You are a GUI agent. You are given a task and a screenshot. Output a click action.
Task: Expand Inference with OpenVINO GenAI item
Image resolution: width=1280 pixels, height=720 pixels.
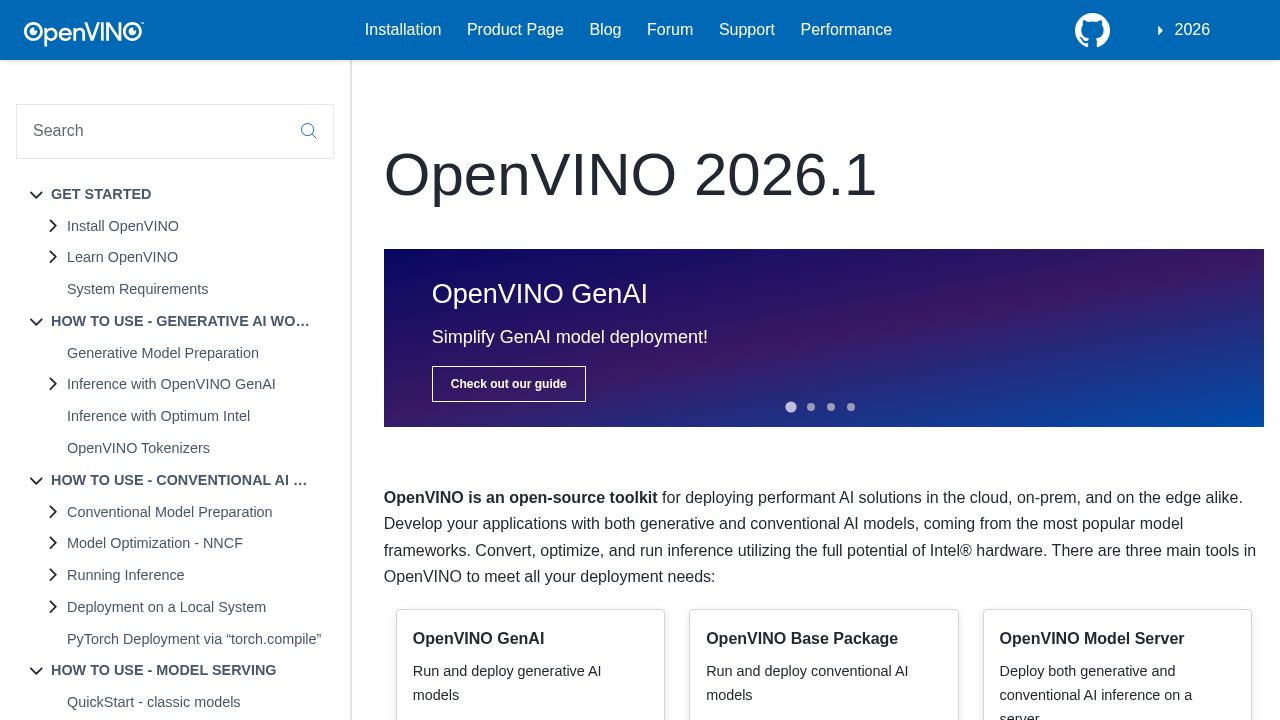point(53,384)
